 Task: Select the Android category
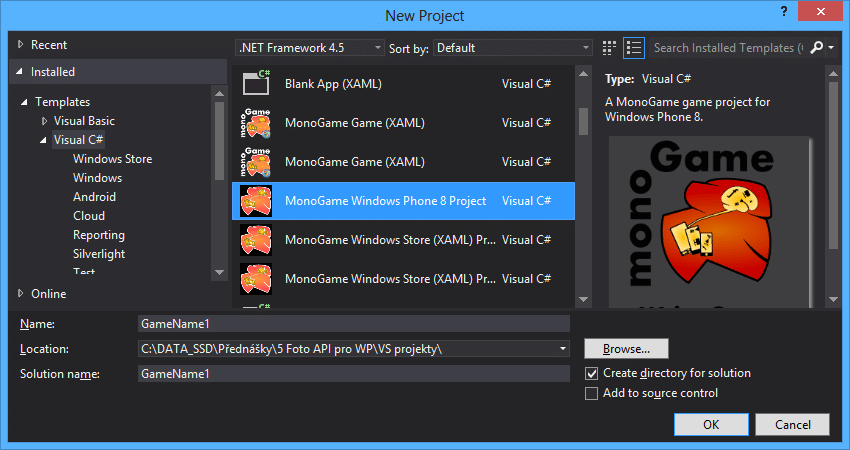click(94, 197)
